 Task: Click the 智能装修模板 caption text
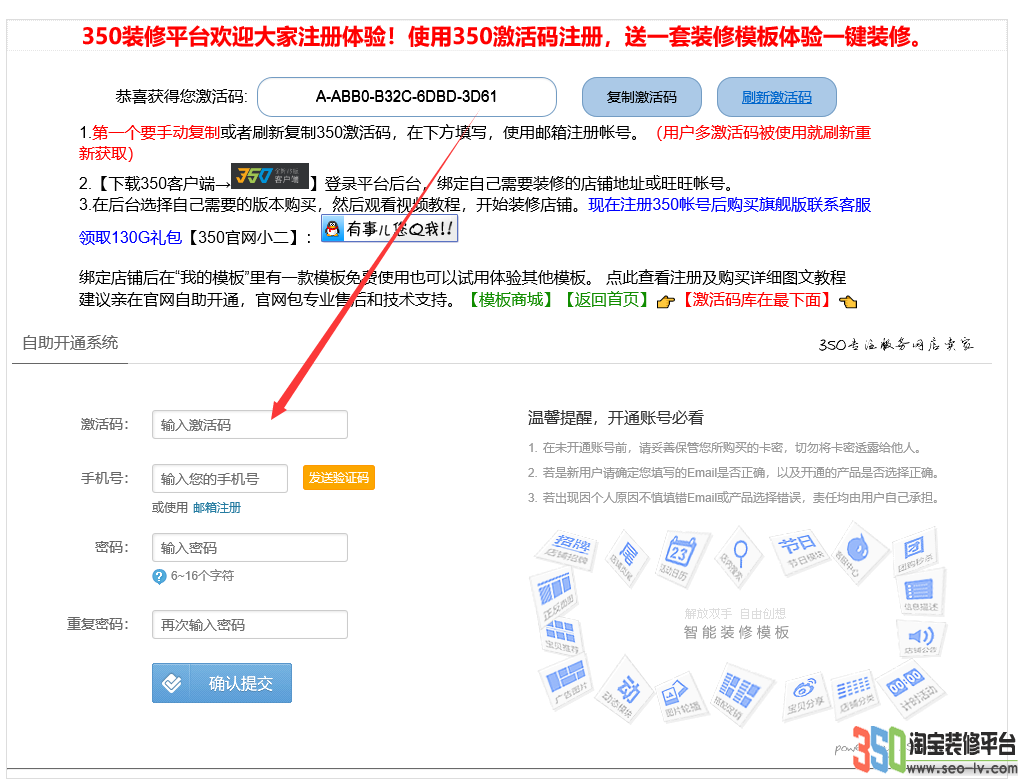(x=737, y=632)
